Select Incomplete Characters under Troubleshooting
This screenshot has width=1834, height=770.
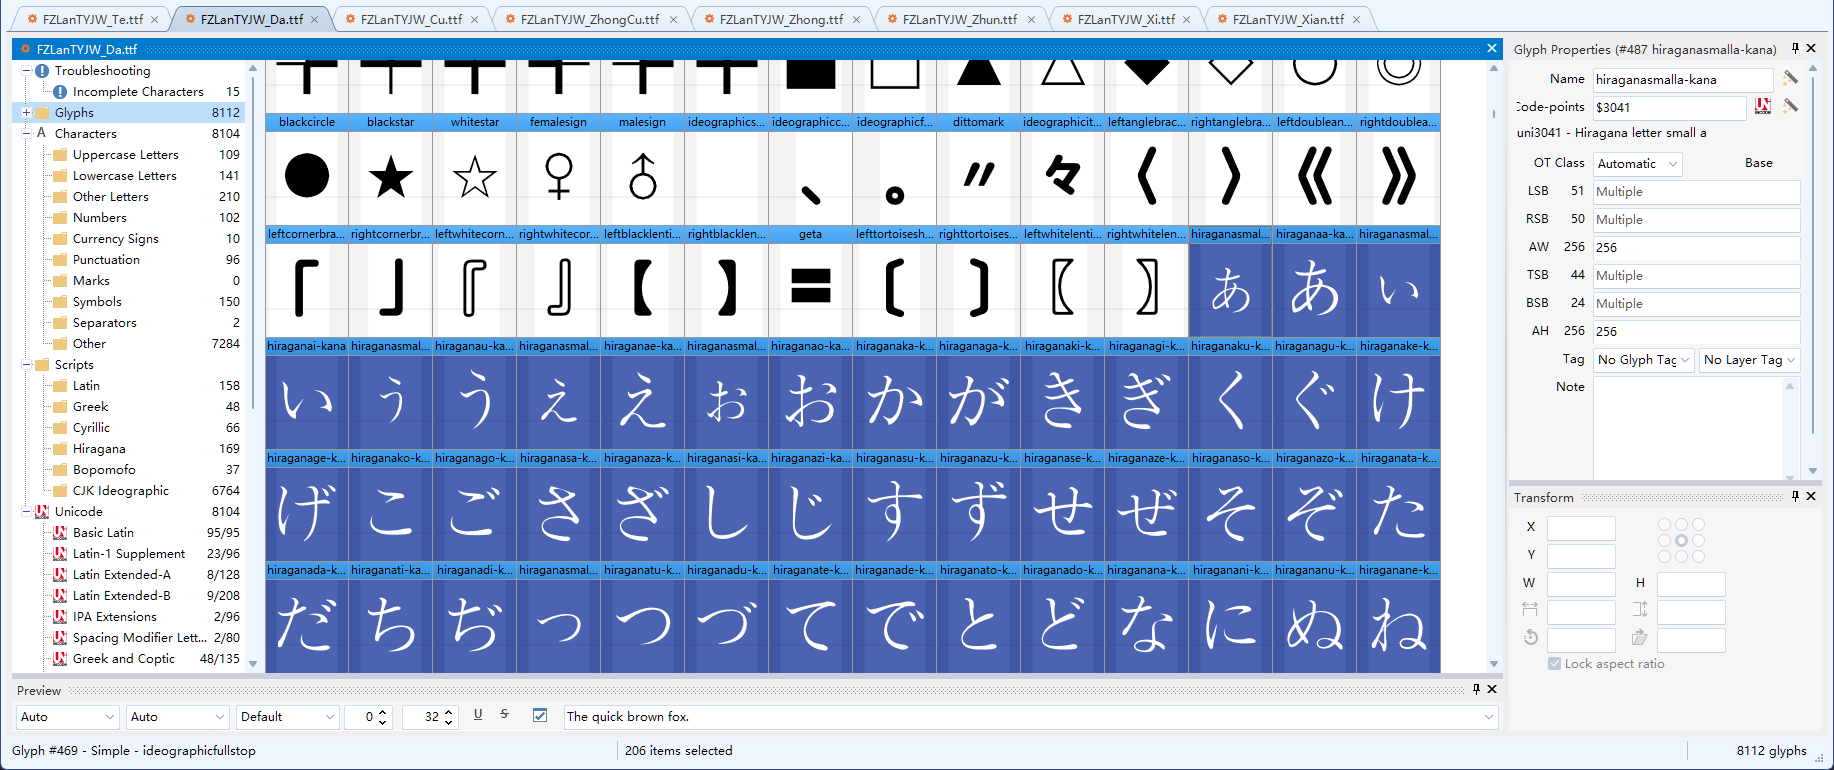pos(138,92)
